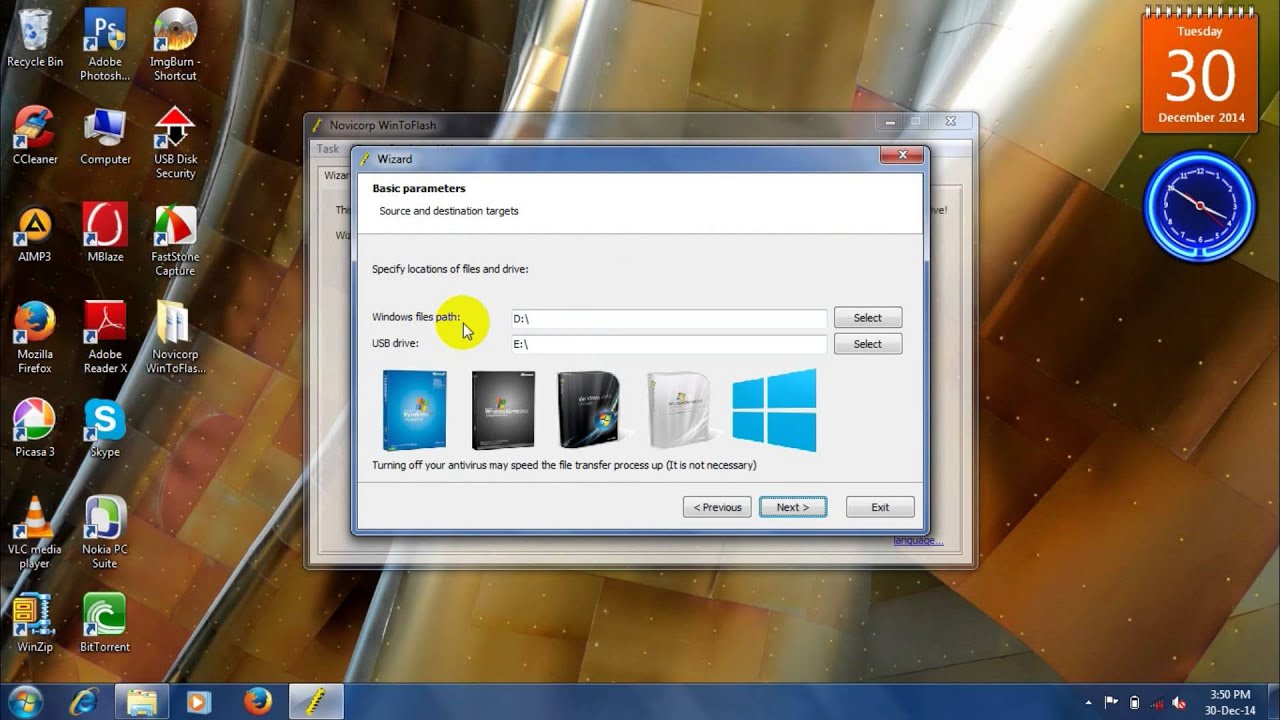Open the BitTorrent desktop shortcut
This screenshot has height=720, width=1280.
[105, 622]
